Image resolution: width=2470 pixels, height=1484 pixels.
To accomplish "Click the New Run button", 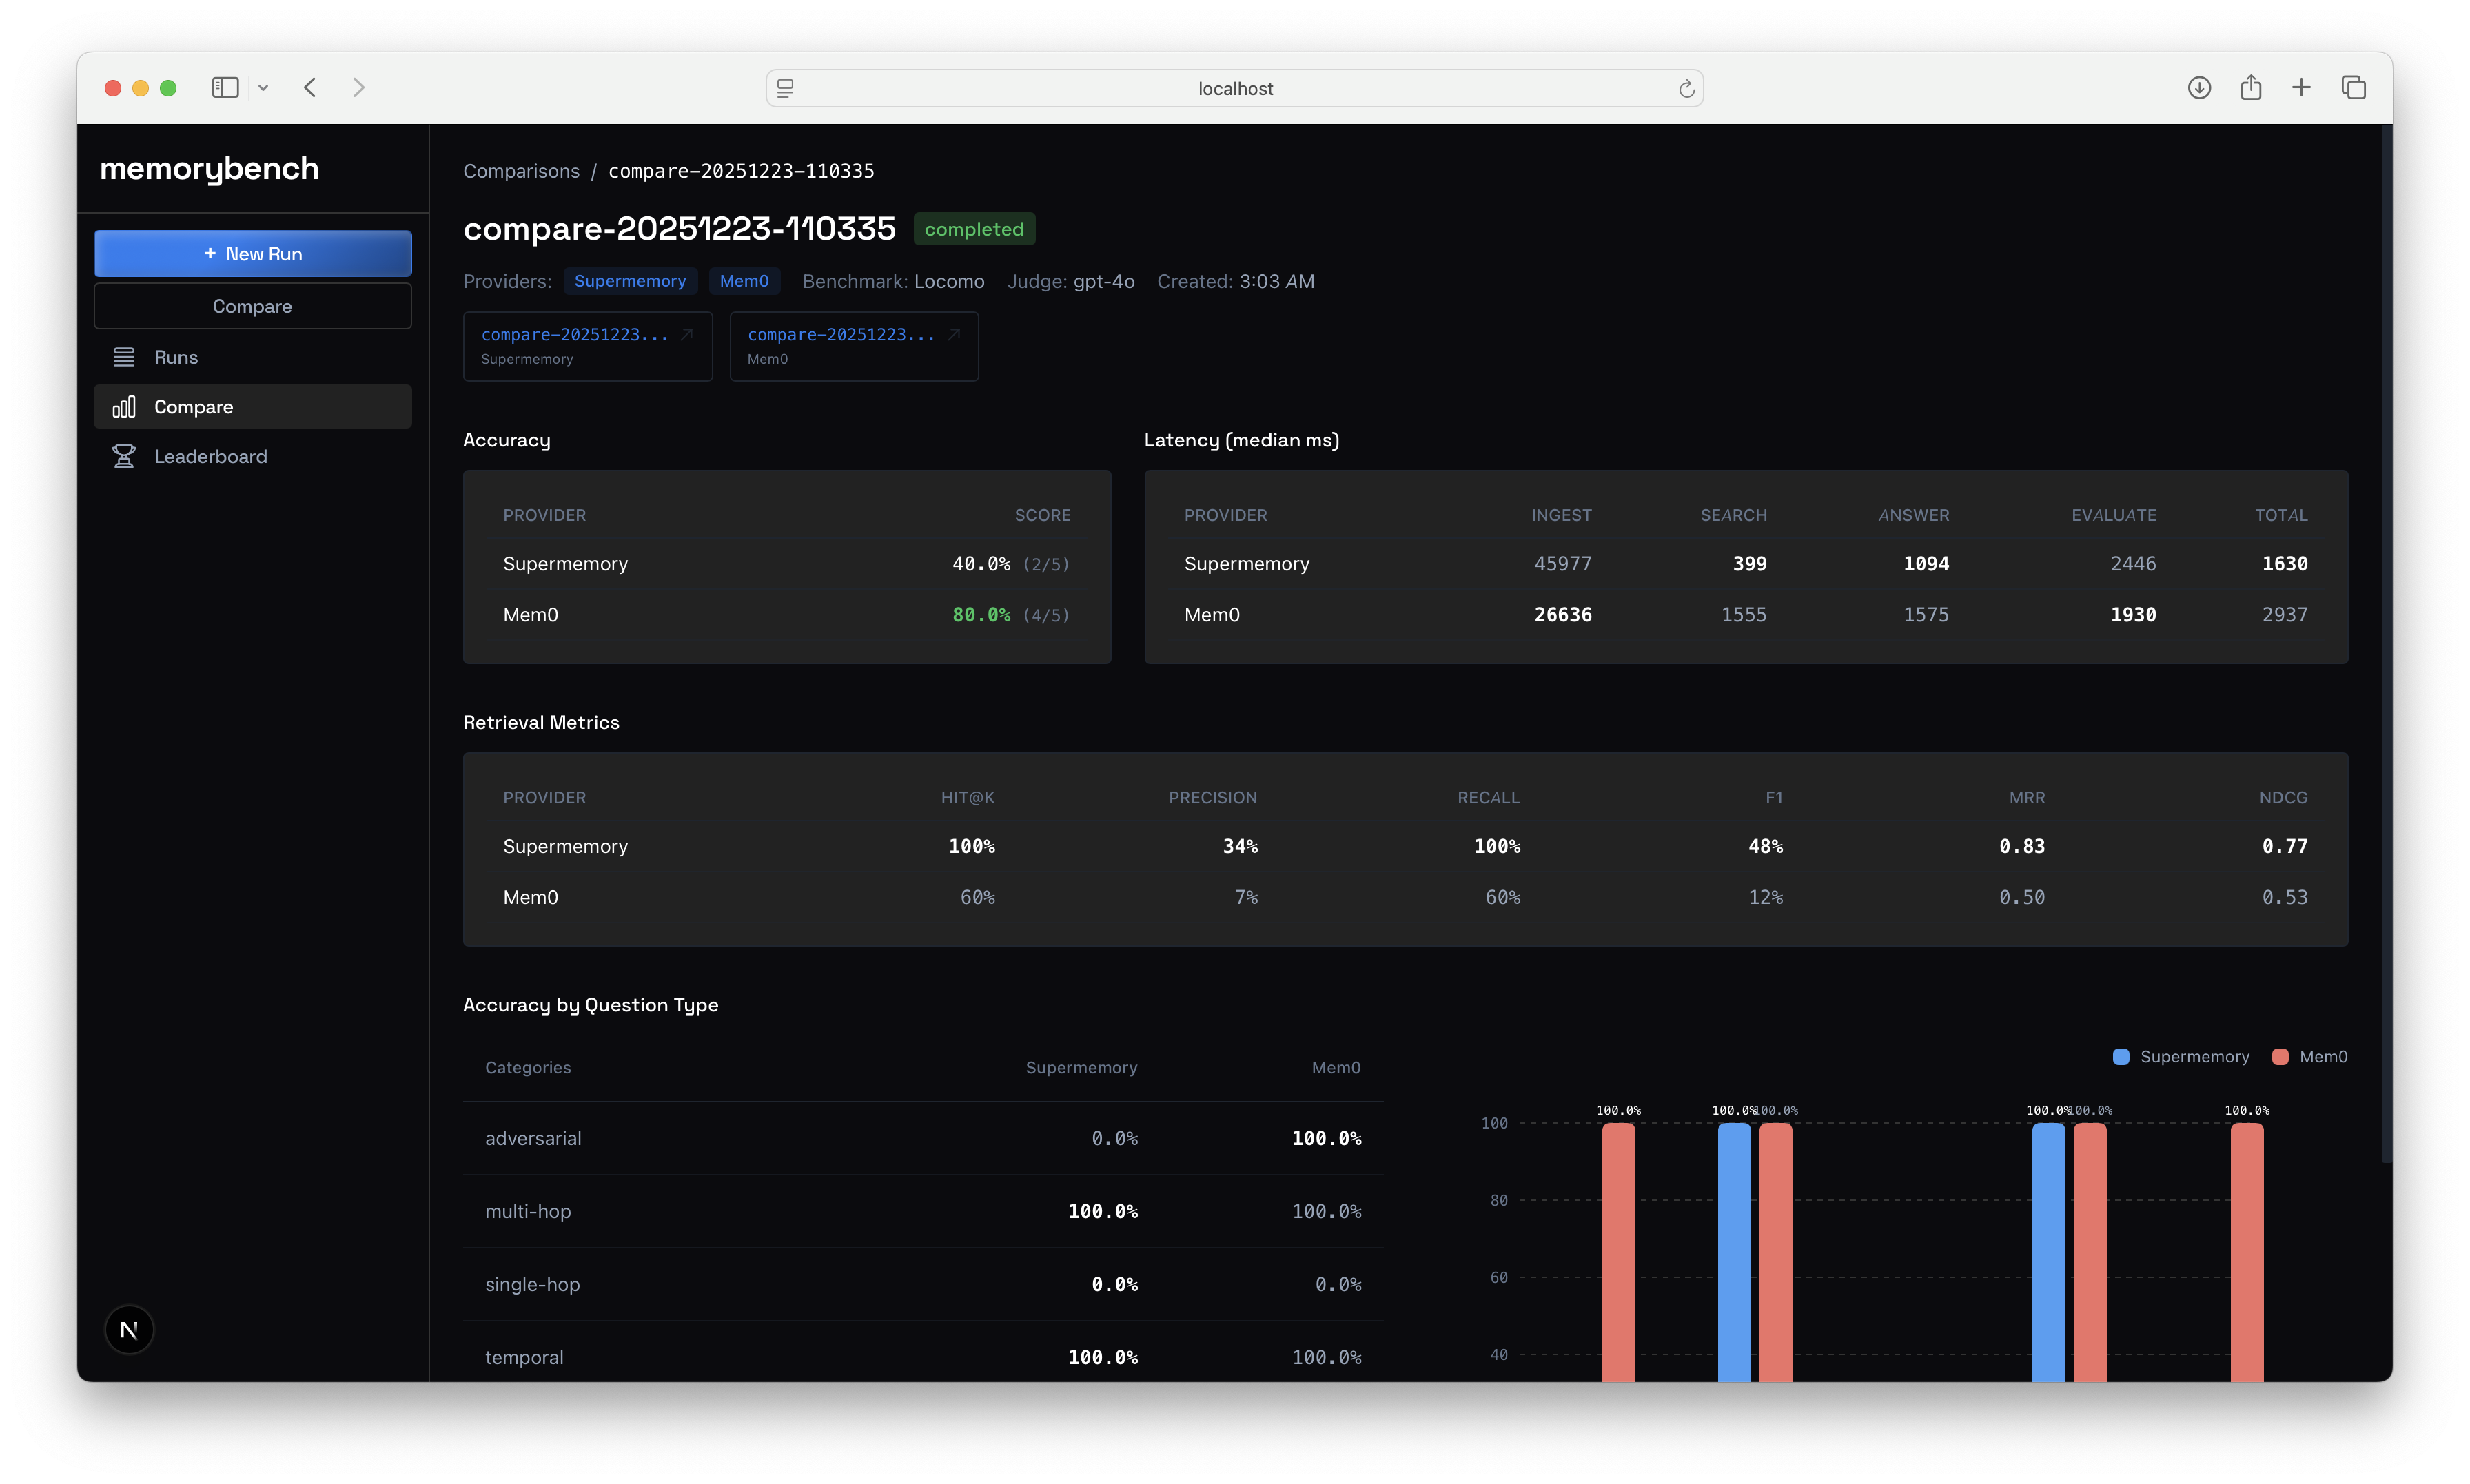I will coord(252,254).
